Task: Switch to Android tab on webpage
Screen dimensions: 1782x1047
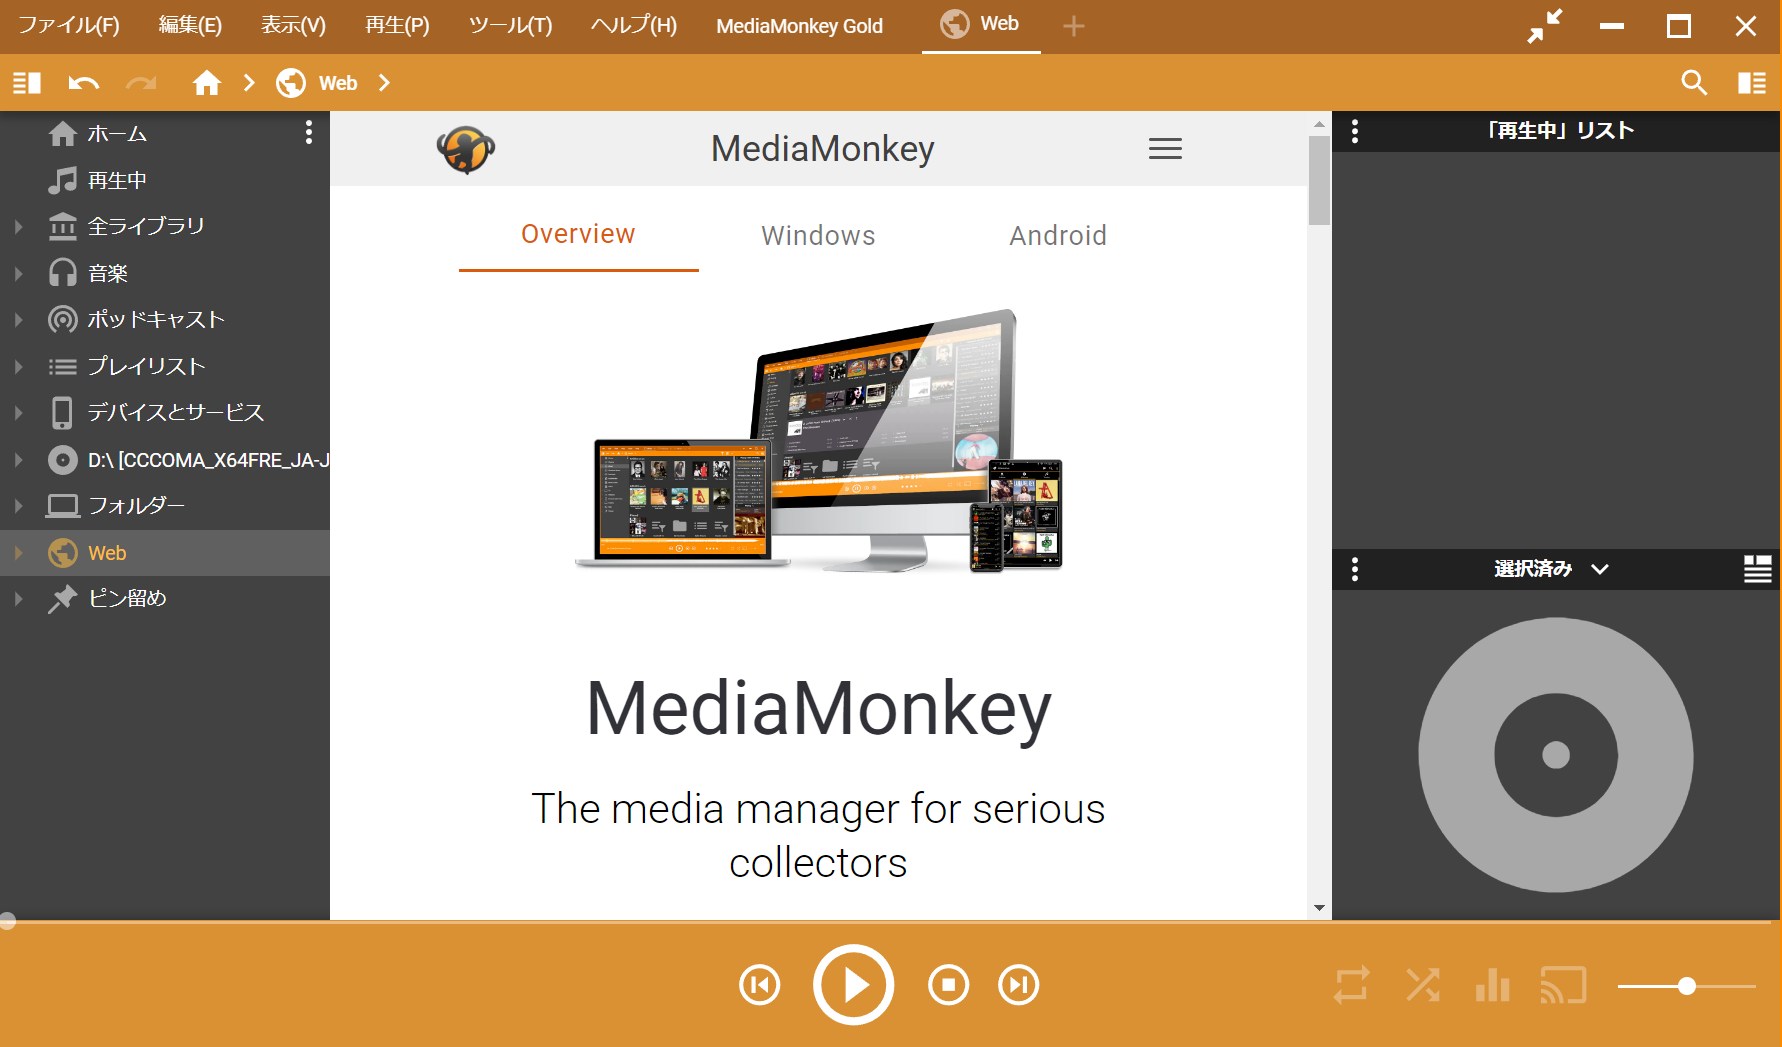Action: [x=1058, y=235]
